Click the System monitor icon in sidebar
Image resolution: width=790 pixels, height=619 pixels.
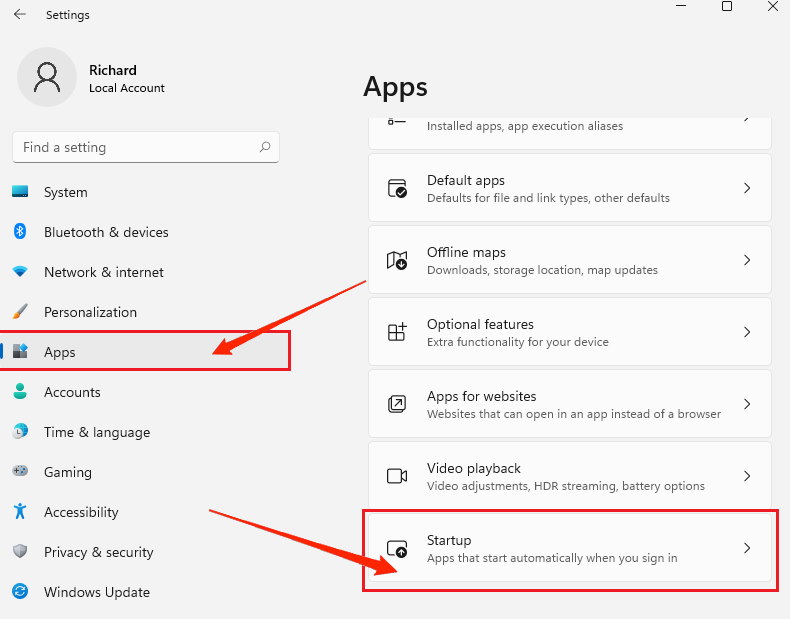tap(20, 192)
